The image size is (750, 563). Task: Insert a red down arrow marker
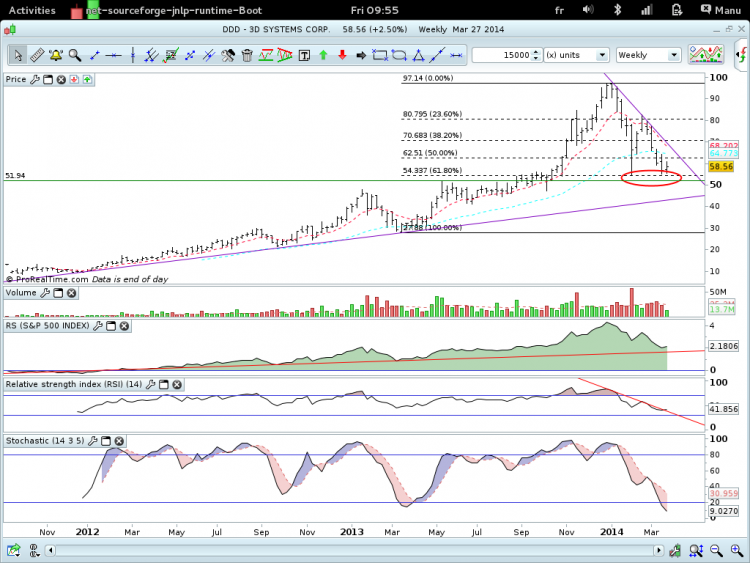(x=342, y=55)
